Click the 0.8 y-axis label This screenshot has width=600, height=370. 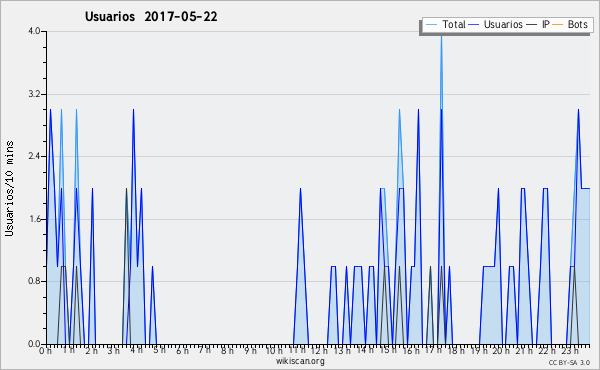point(34,282)
